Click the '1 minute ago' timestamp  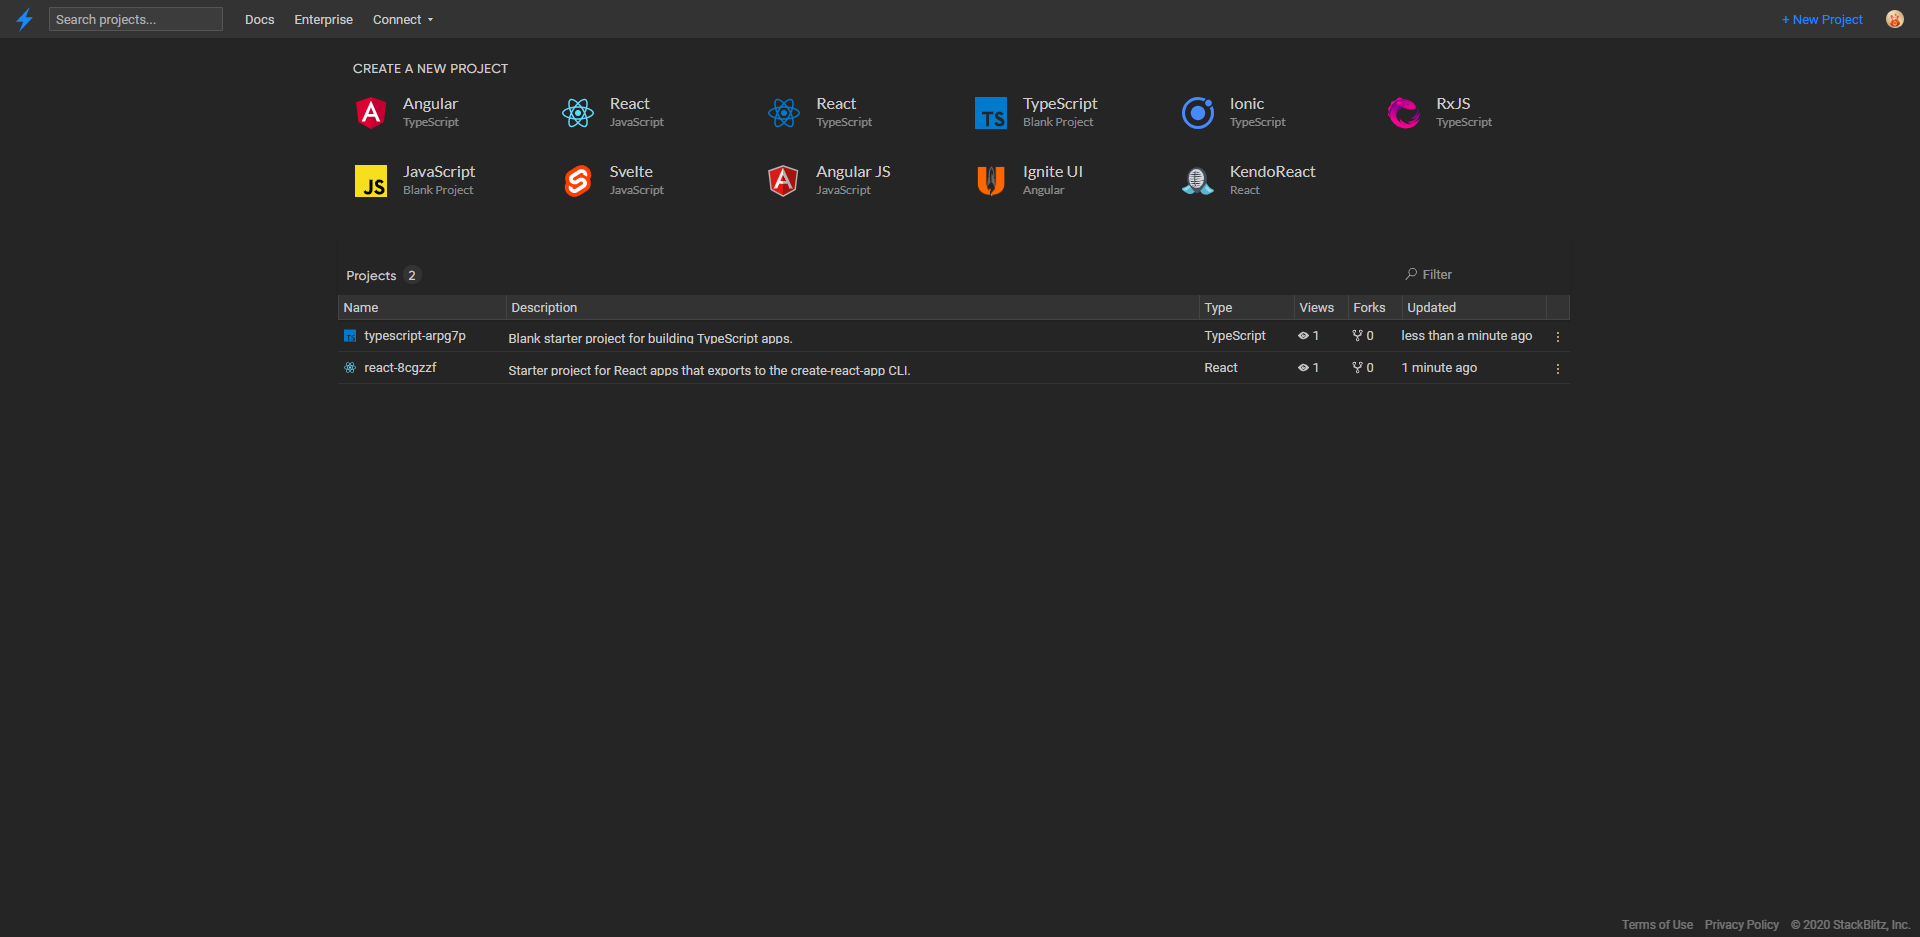(1439, 368)
